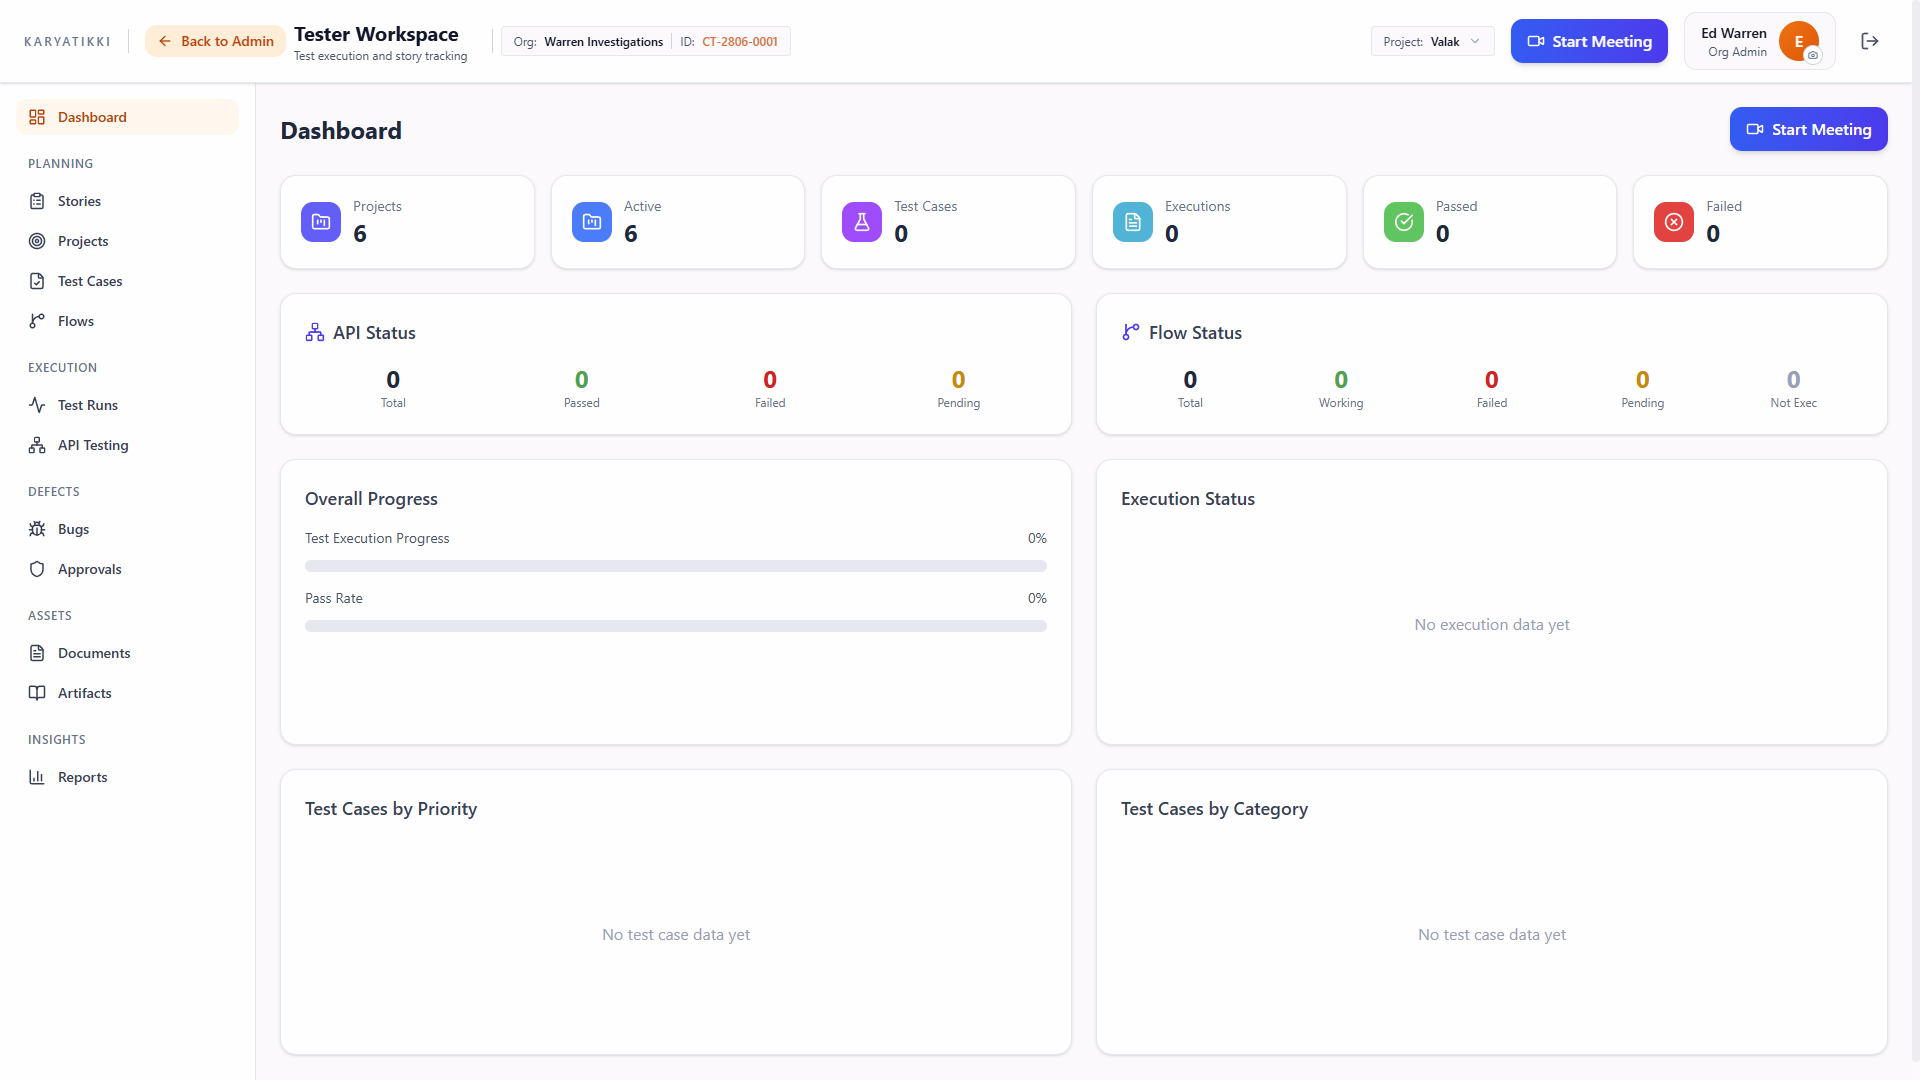
Task: Click the API Testing network icon
Action: pyautogui.click(x=37, y=445)
